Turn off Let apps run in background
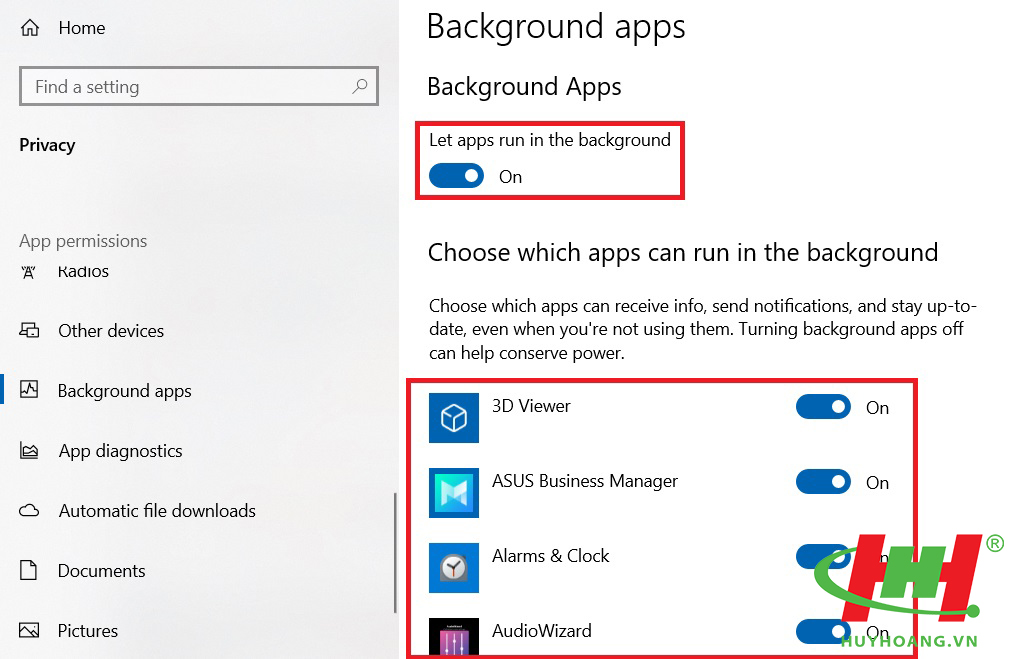Screen dimensions: 1016x659 456,177
